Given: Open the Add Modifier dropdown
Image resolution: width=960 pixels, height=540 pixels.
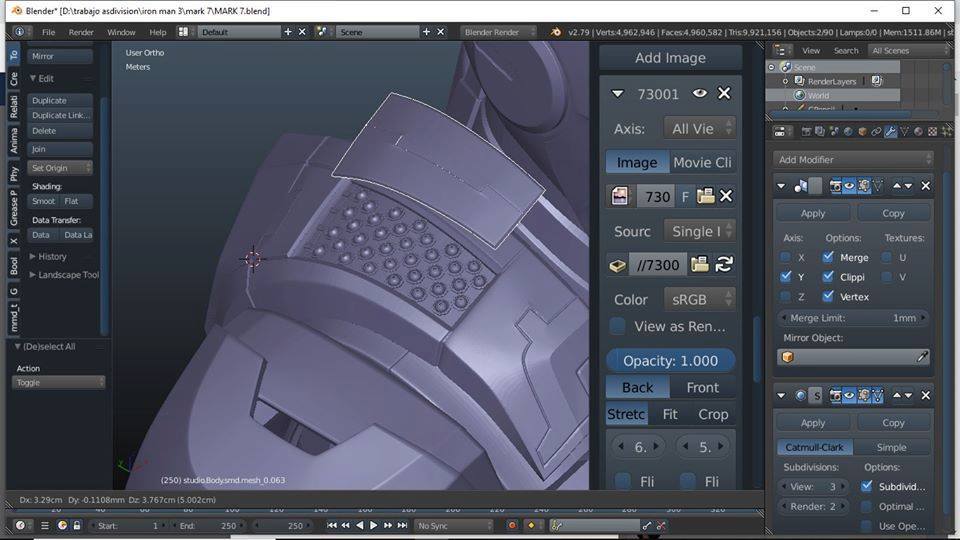Looking at the screenshot, I should point(853,160).
